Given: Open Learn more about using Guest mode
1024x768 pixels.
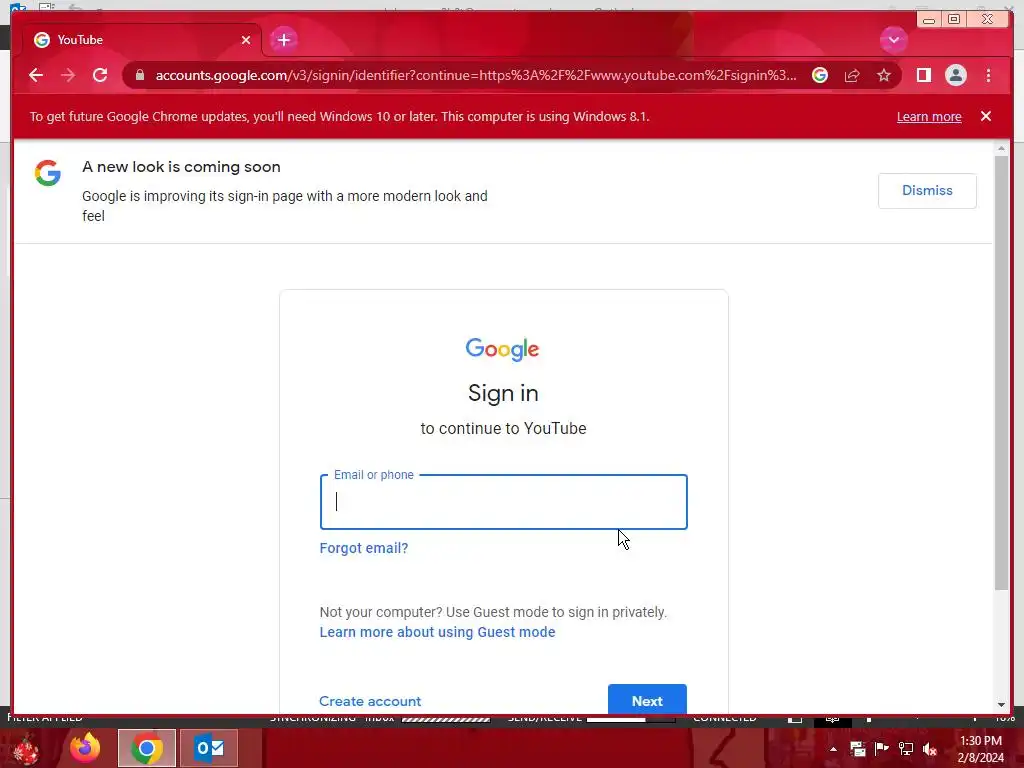Looking at the screenshot, I should [437, 632].
